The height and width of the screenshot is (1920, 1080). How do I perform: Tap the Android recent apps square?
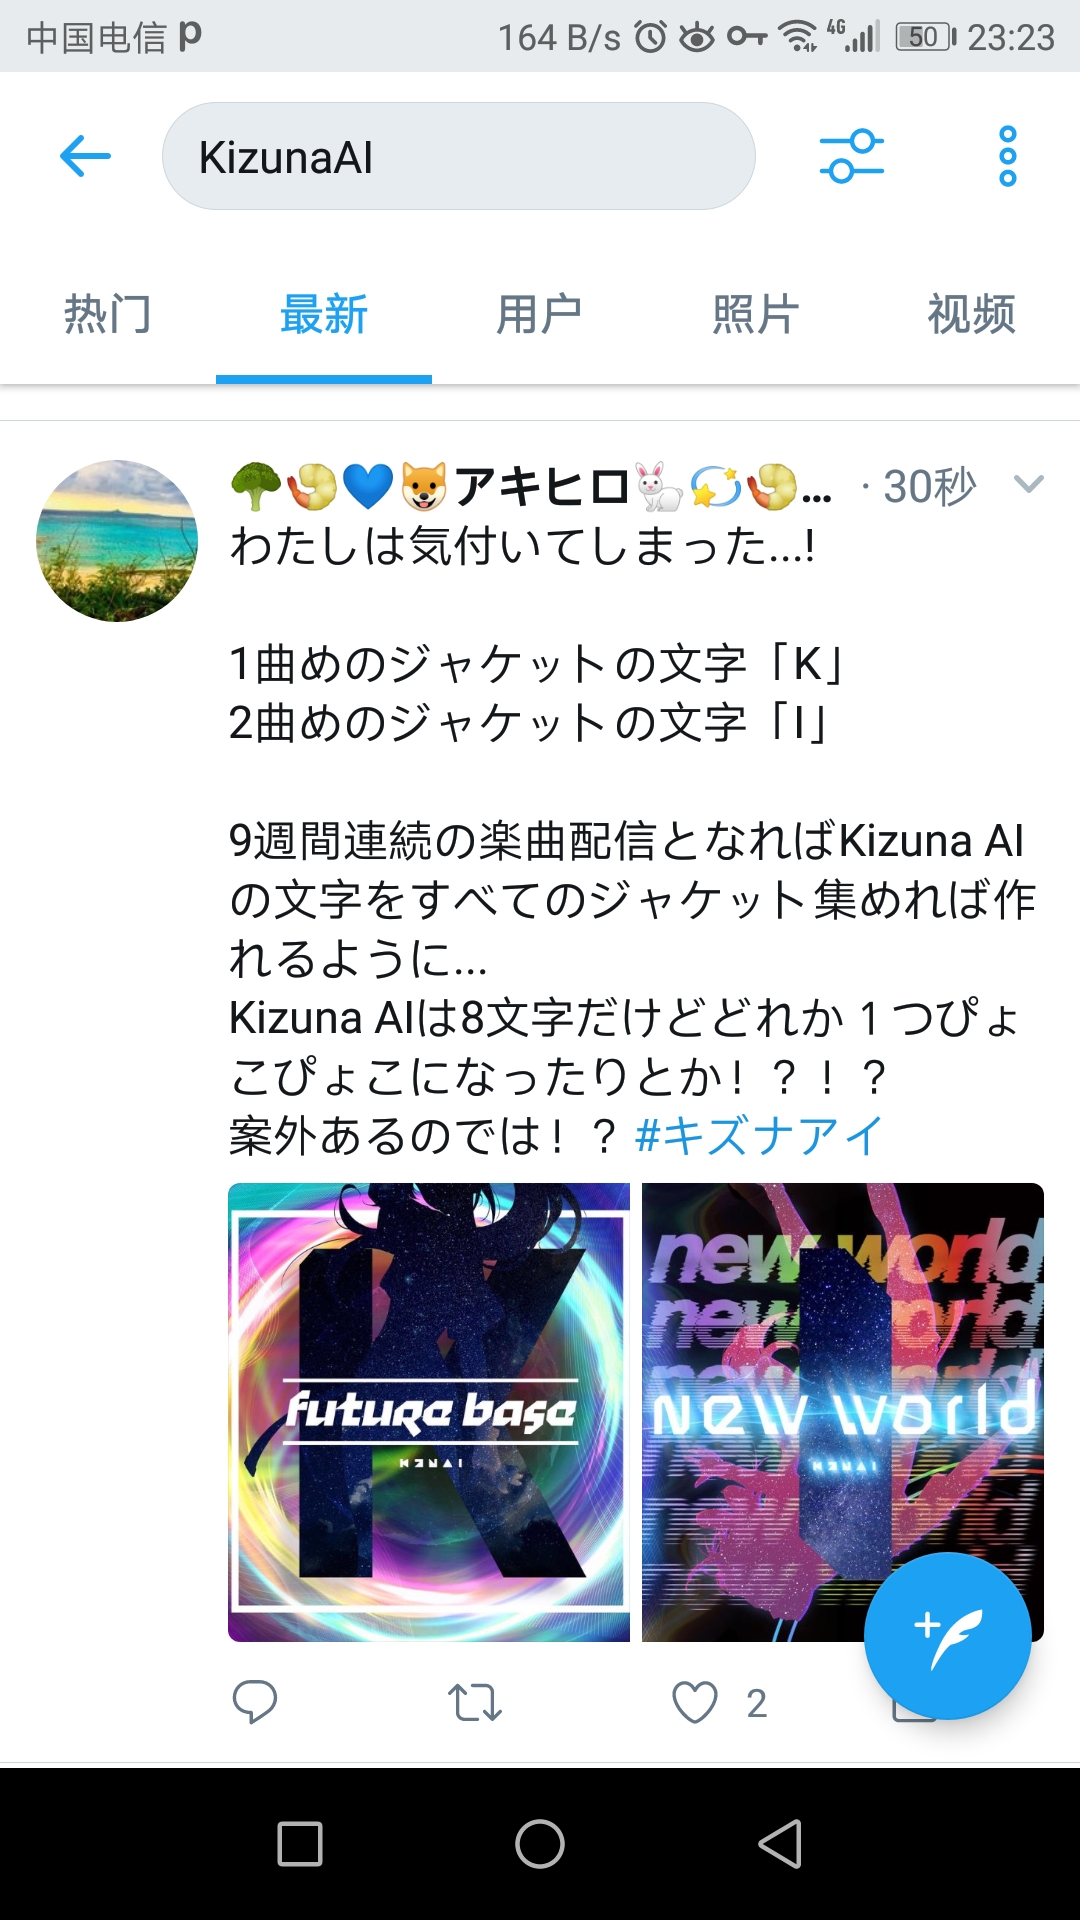(300, 1843)
